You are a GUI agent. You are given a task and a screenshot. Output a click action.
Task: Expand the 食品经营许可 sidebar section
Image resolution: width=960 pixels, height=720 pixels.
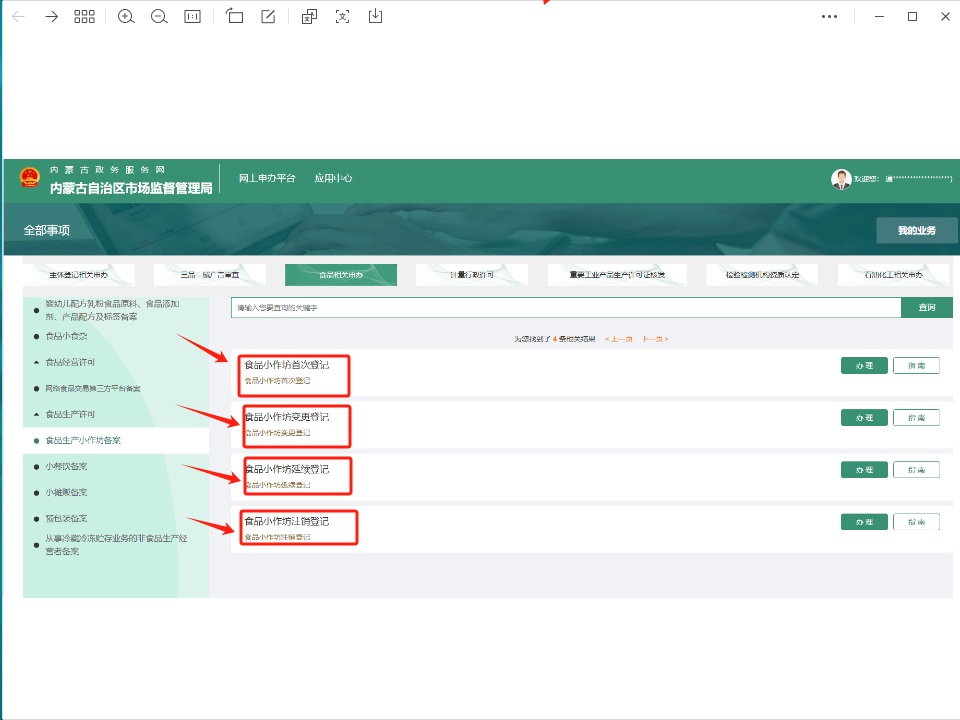69,362
